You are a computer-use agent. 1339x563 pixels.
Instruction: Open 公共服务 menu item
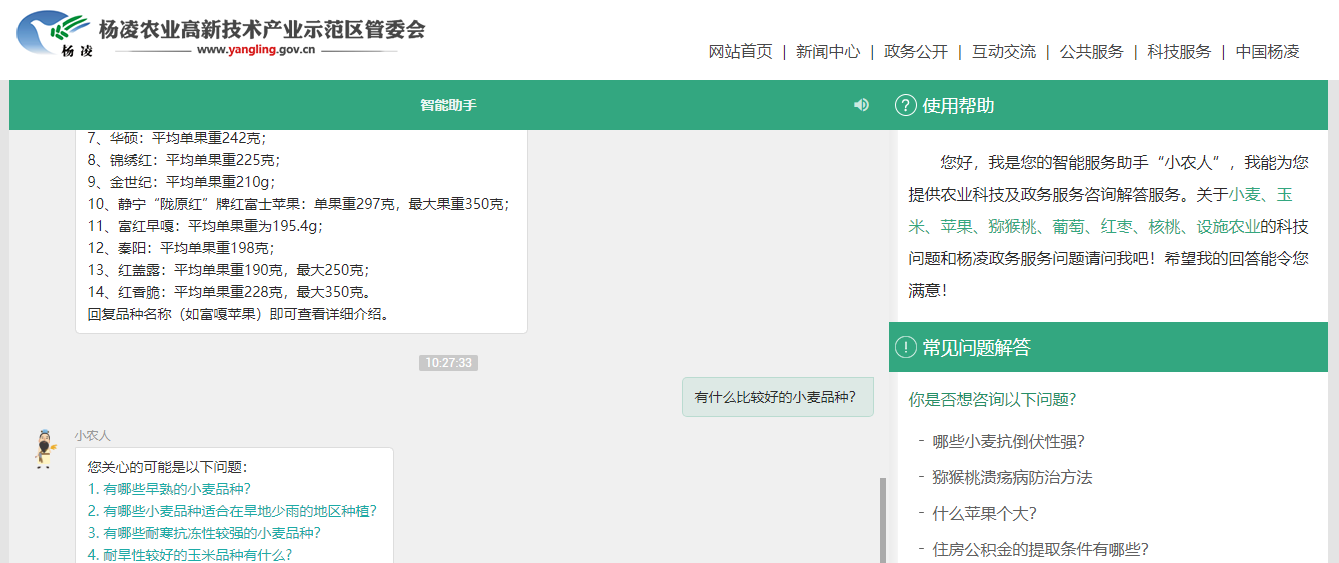(1092, 52)
